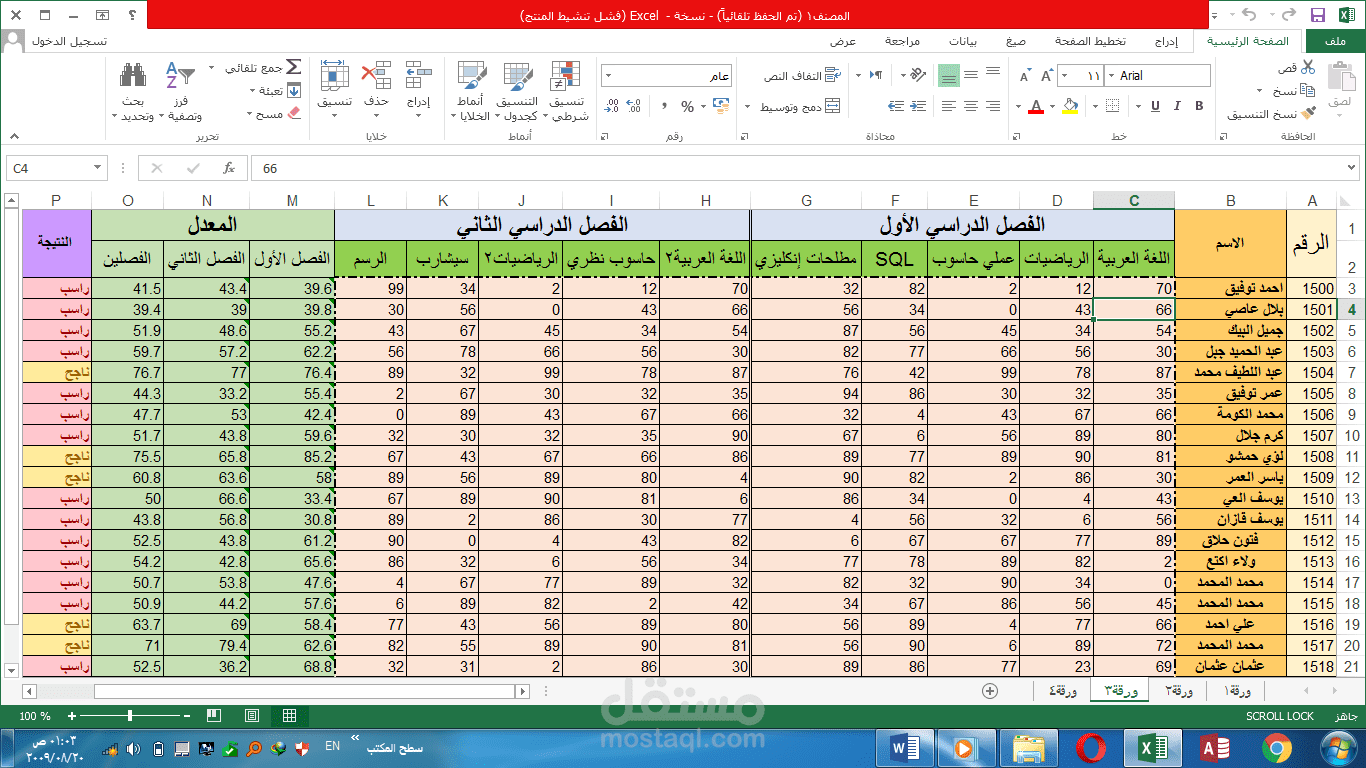This screenshot has height=768, width=1366.
Task: Click the تسجيل الدخول sign-in link
Action: [68, 41]
